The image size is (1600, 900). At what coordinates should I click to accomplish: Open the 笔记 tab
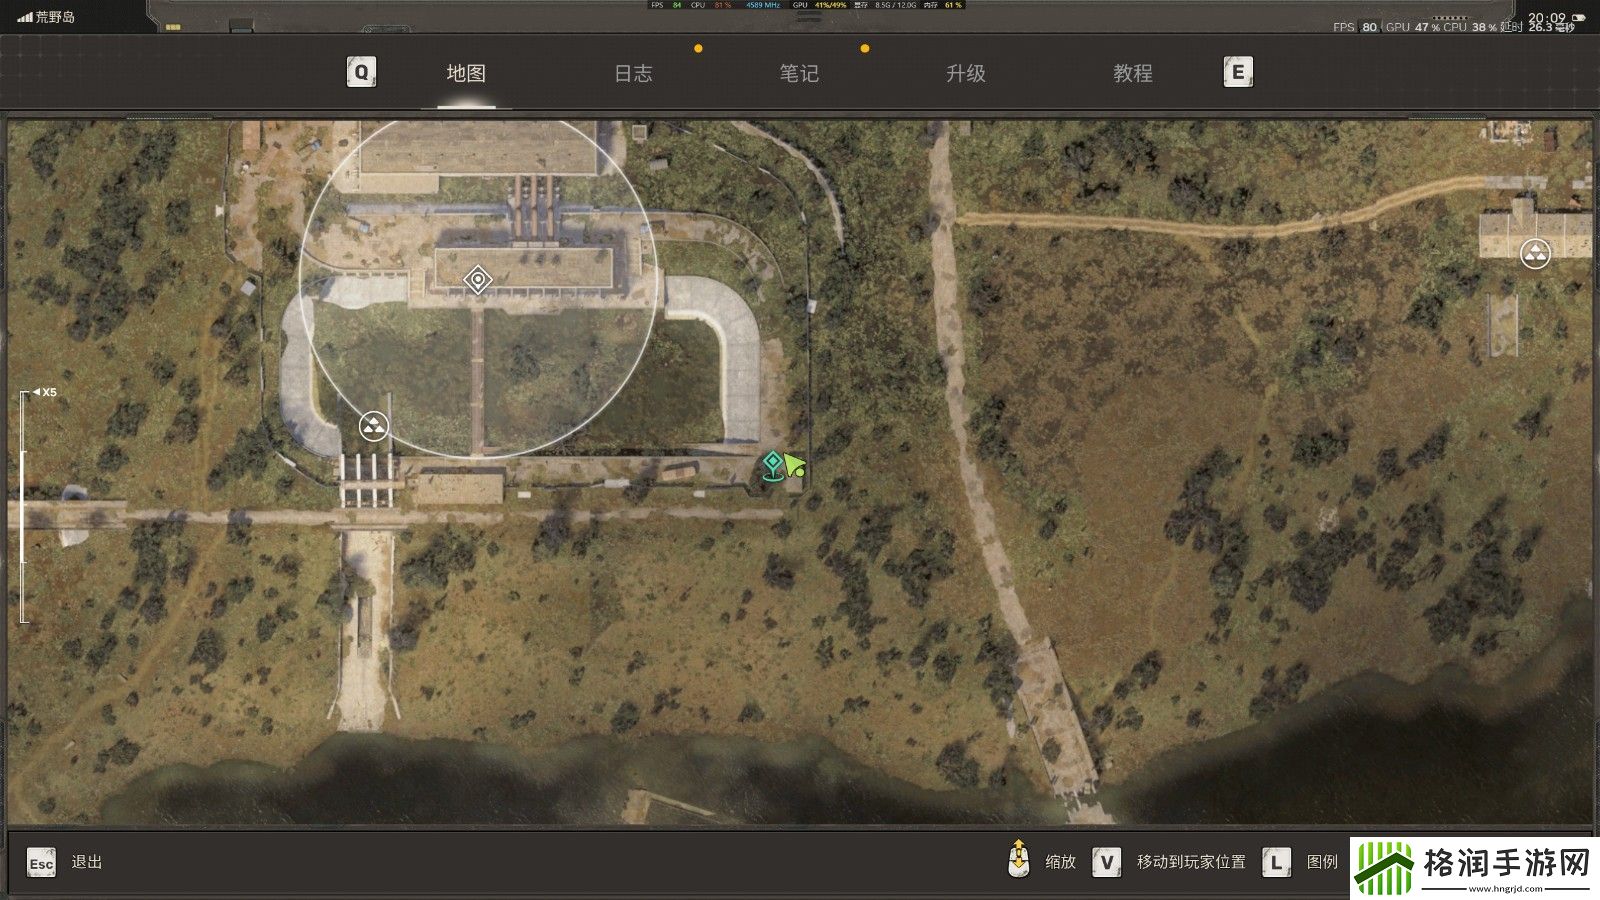click(x=799, y=73)
